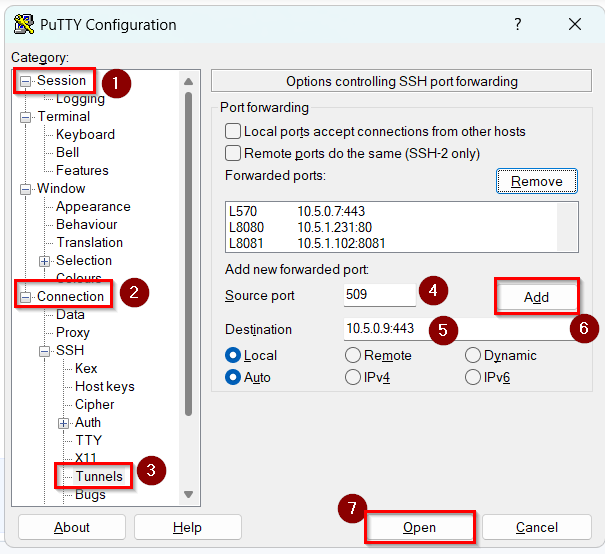Open the Logging category
This screenshot has width=605, height=554.
pos(80,98)
